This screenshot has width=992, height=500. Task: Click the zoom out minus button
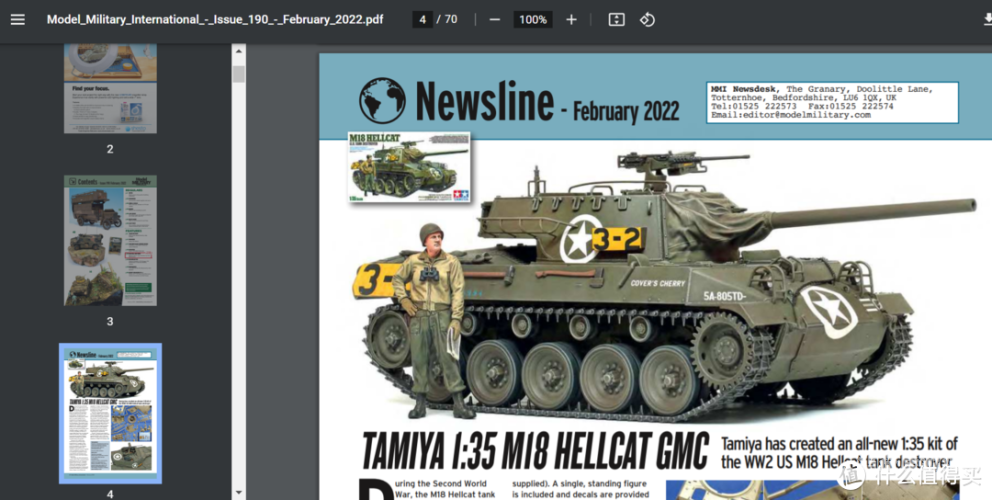(x=495, y=20)
